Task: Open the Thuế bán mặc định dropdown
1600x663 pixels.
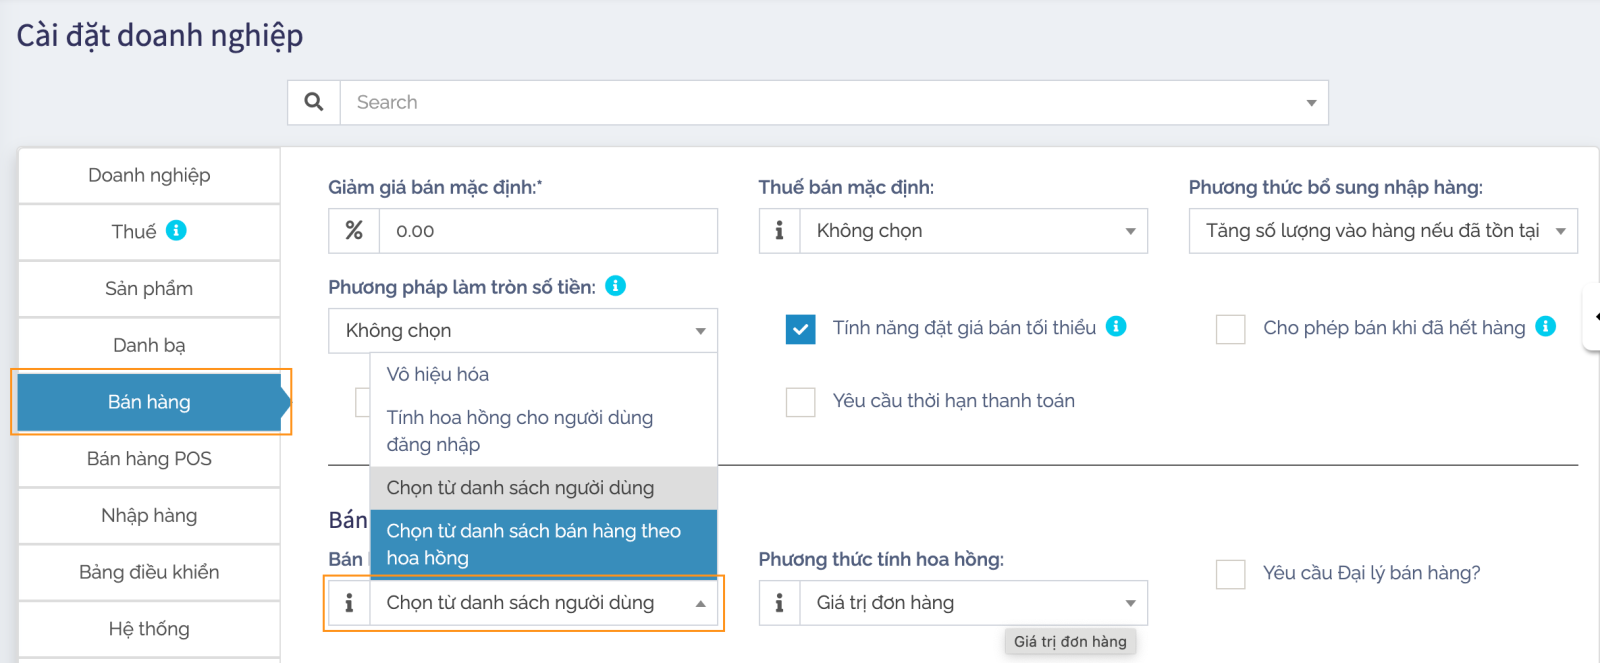Action: click(x=972, y=231)
